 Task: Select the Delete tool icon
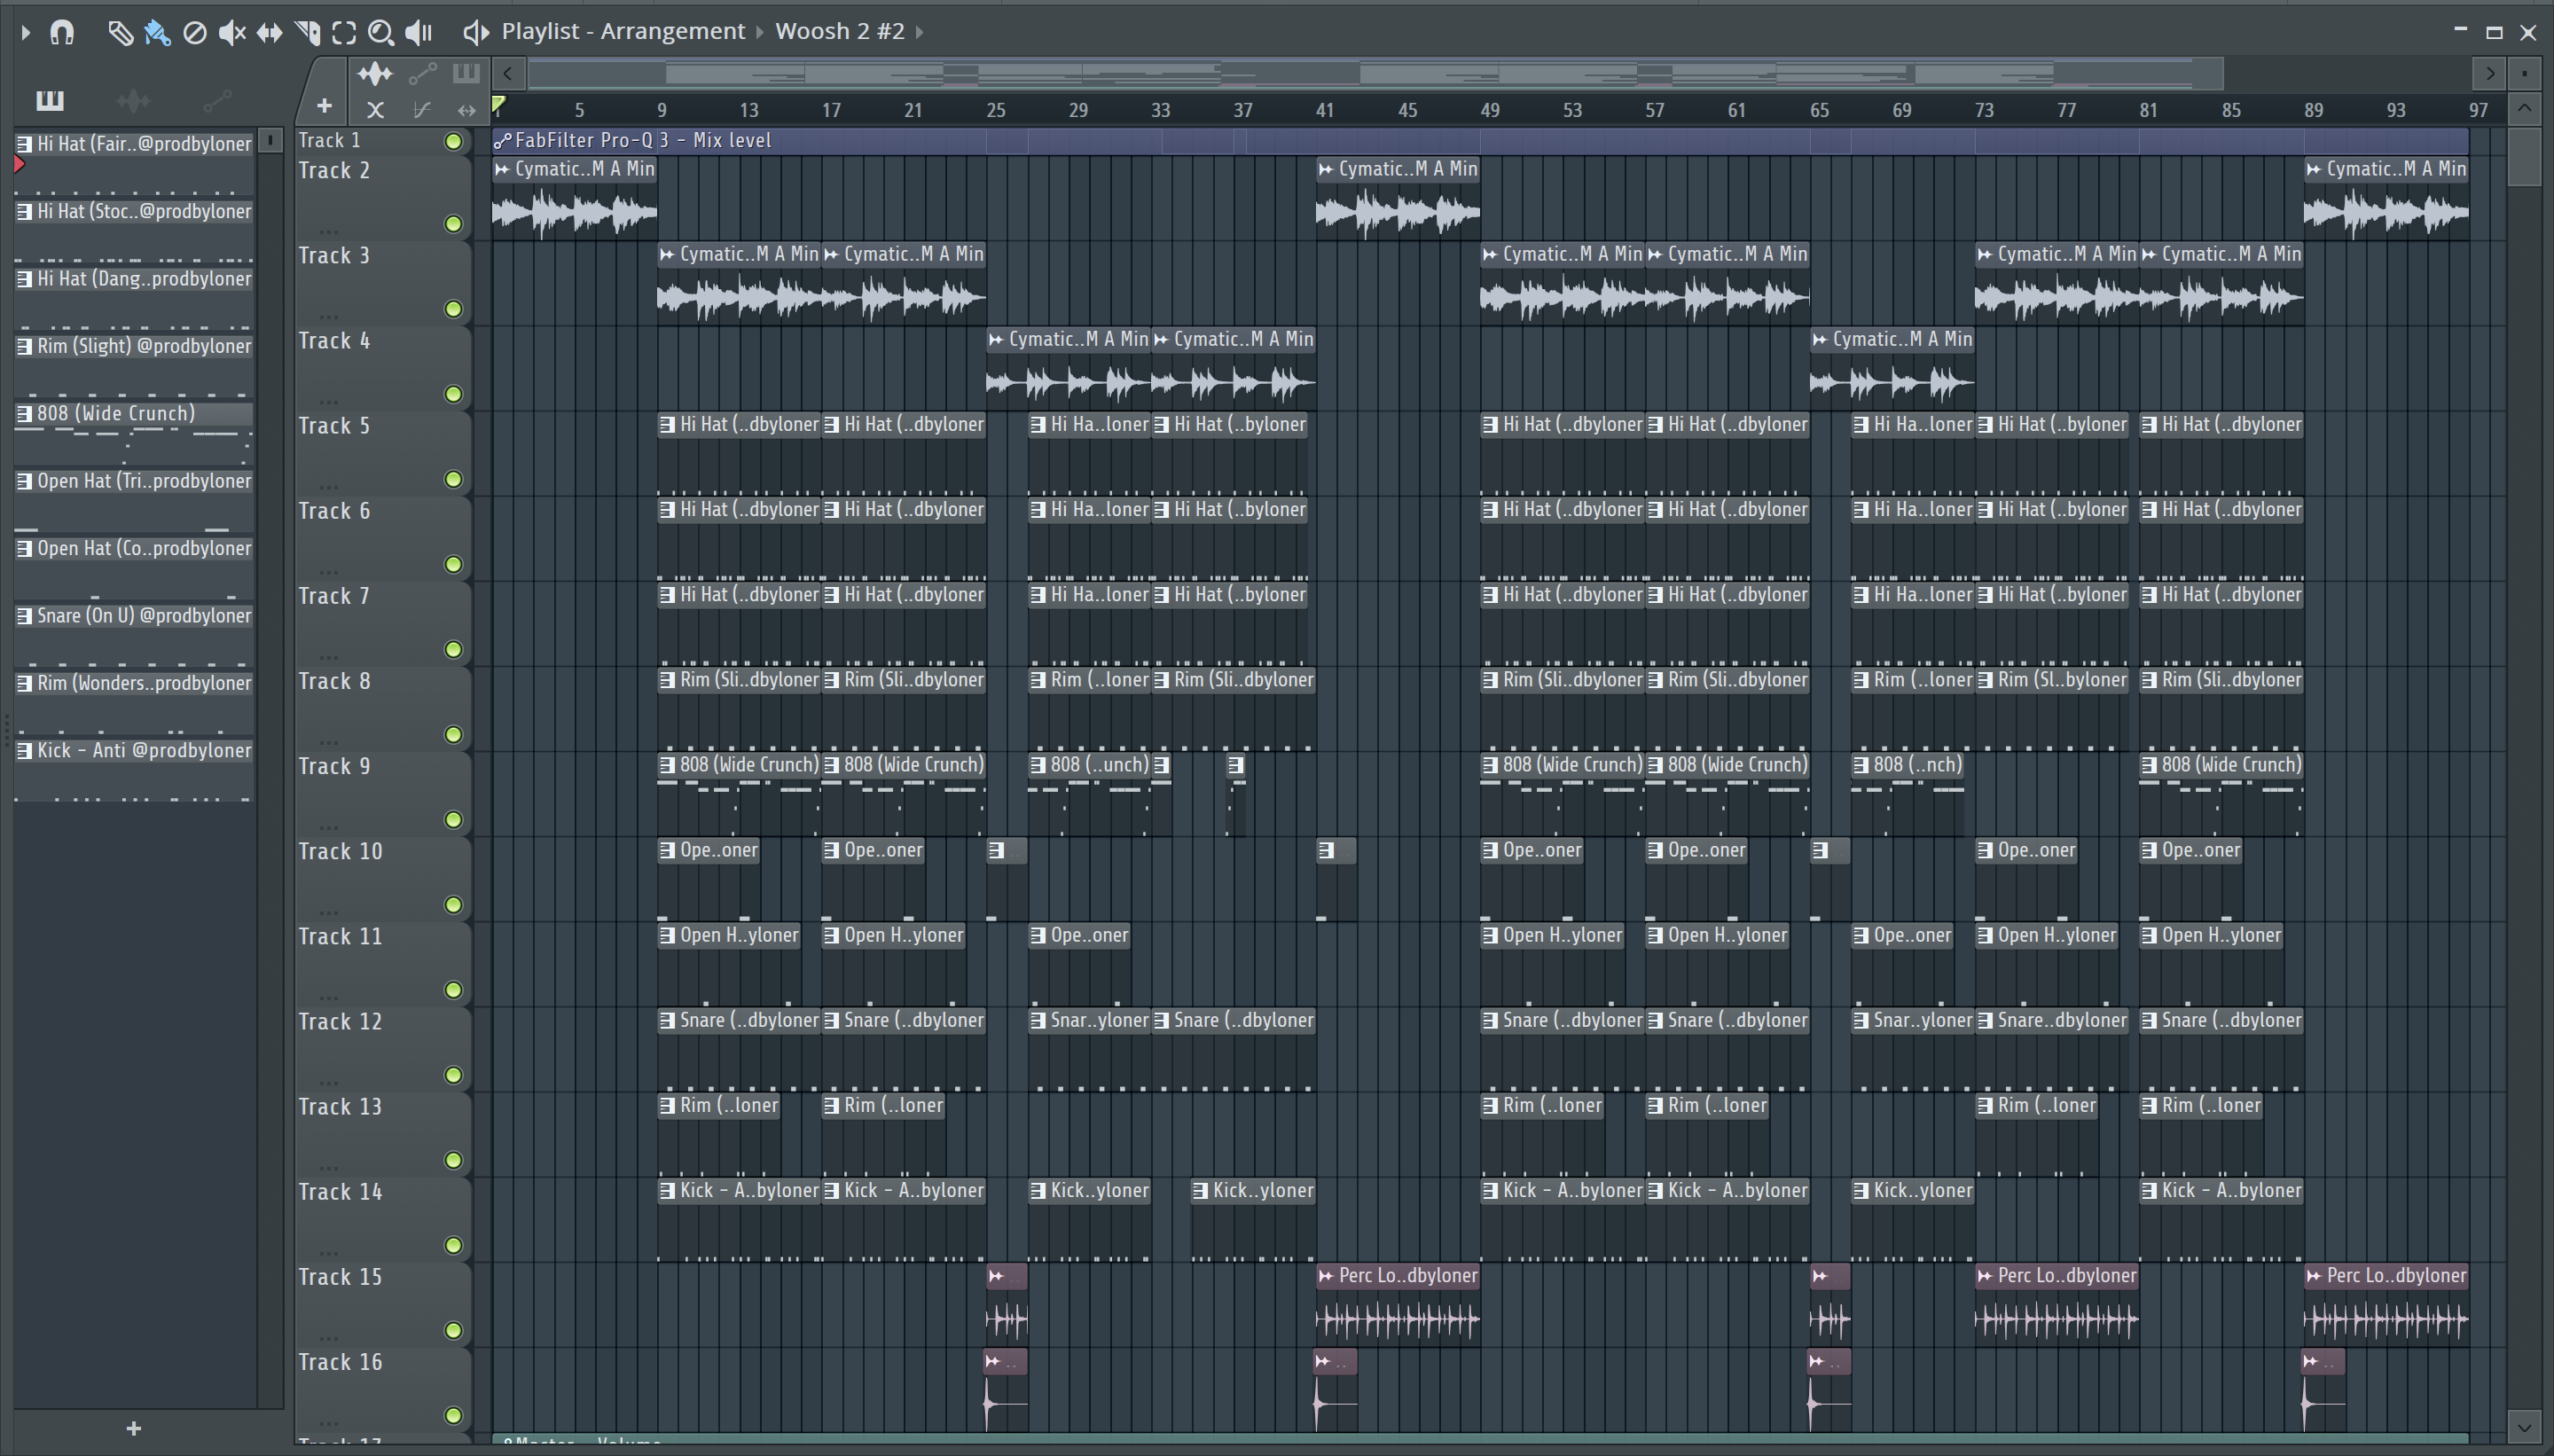(194, 32)
